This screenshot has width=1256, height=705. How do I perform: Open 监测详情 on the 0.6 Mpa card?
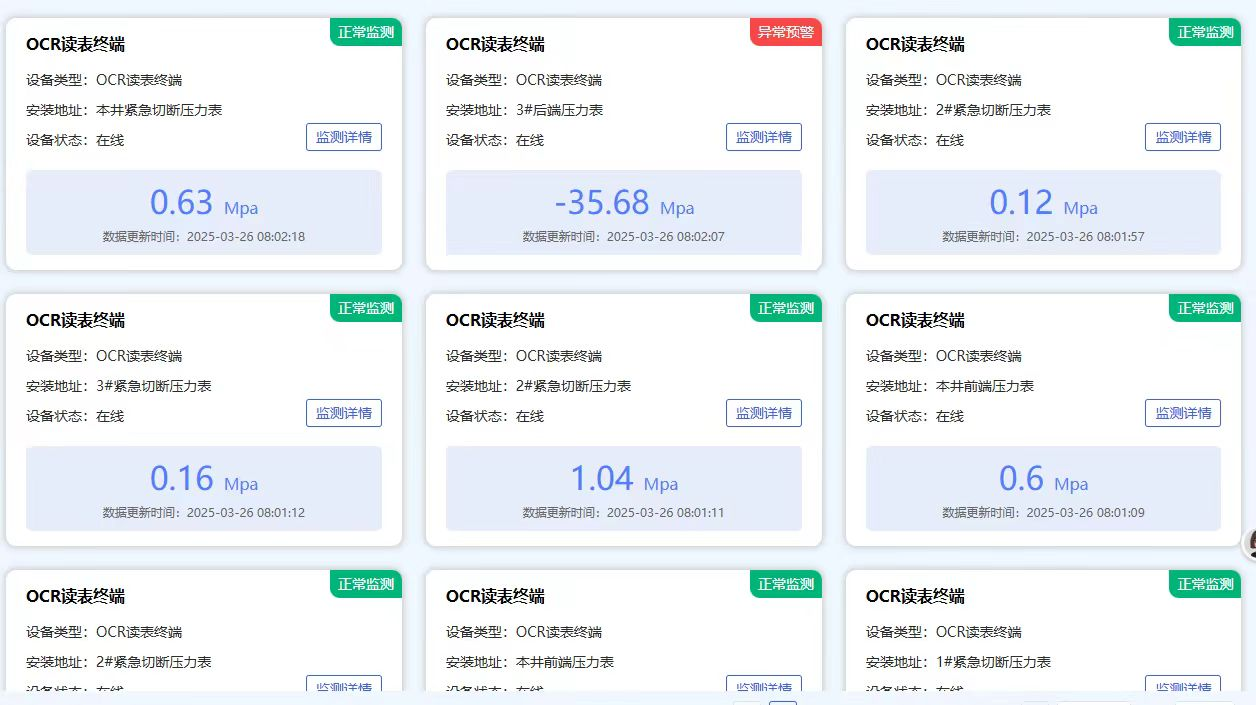[x=1182, y=414]
